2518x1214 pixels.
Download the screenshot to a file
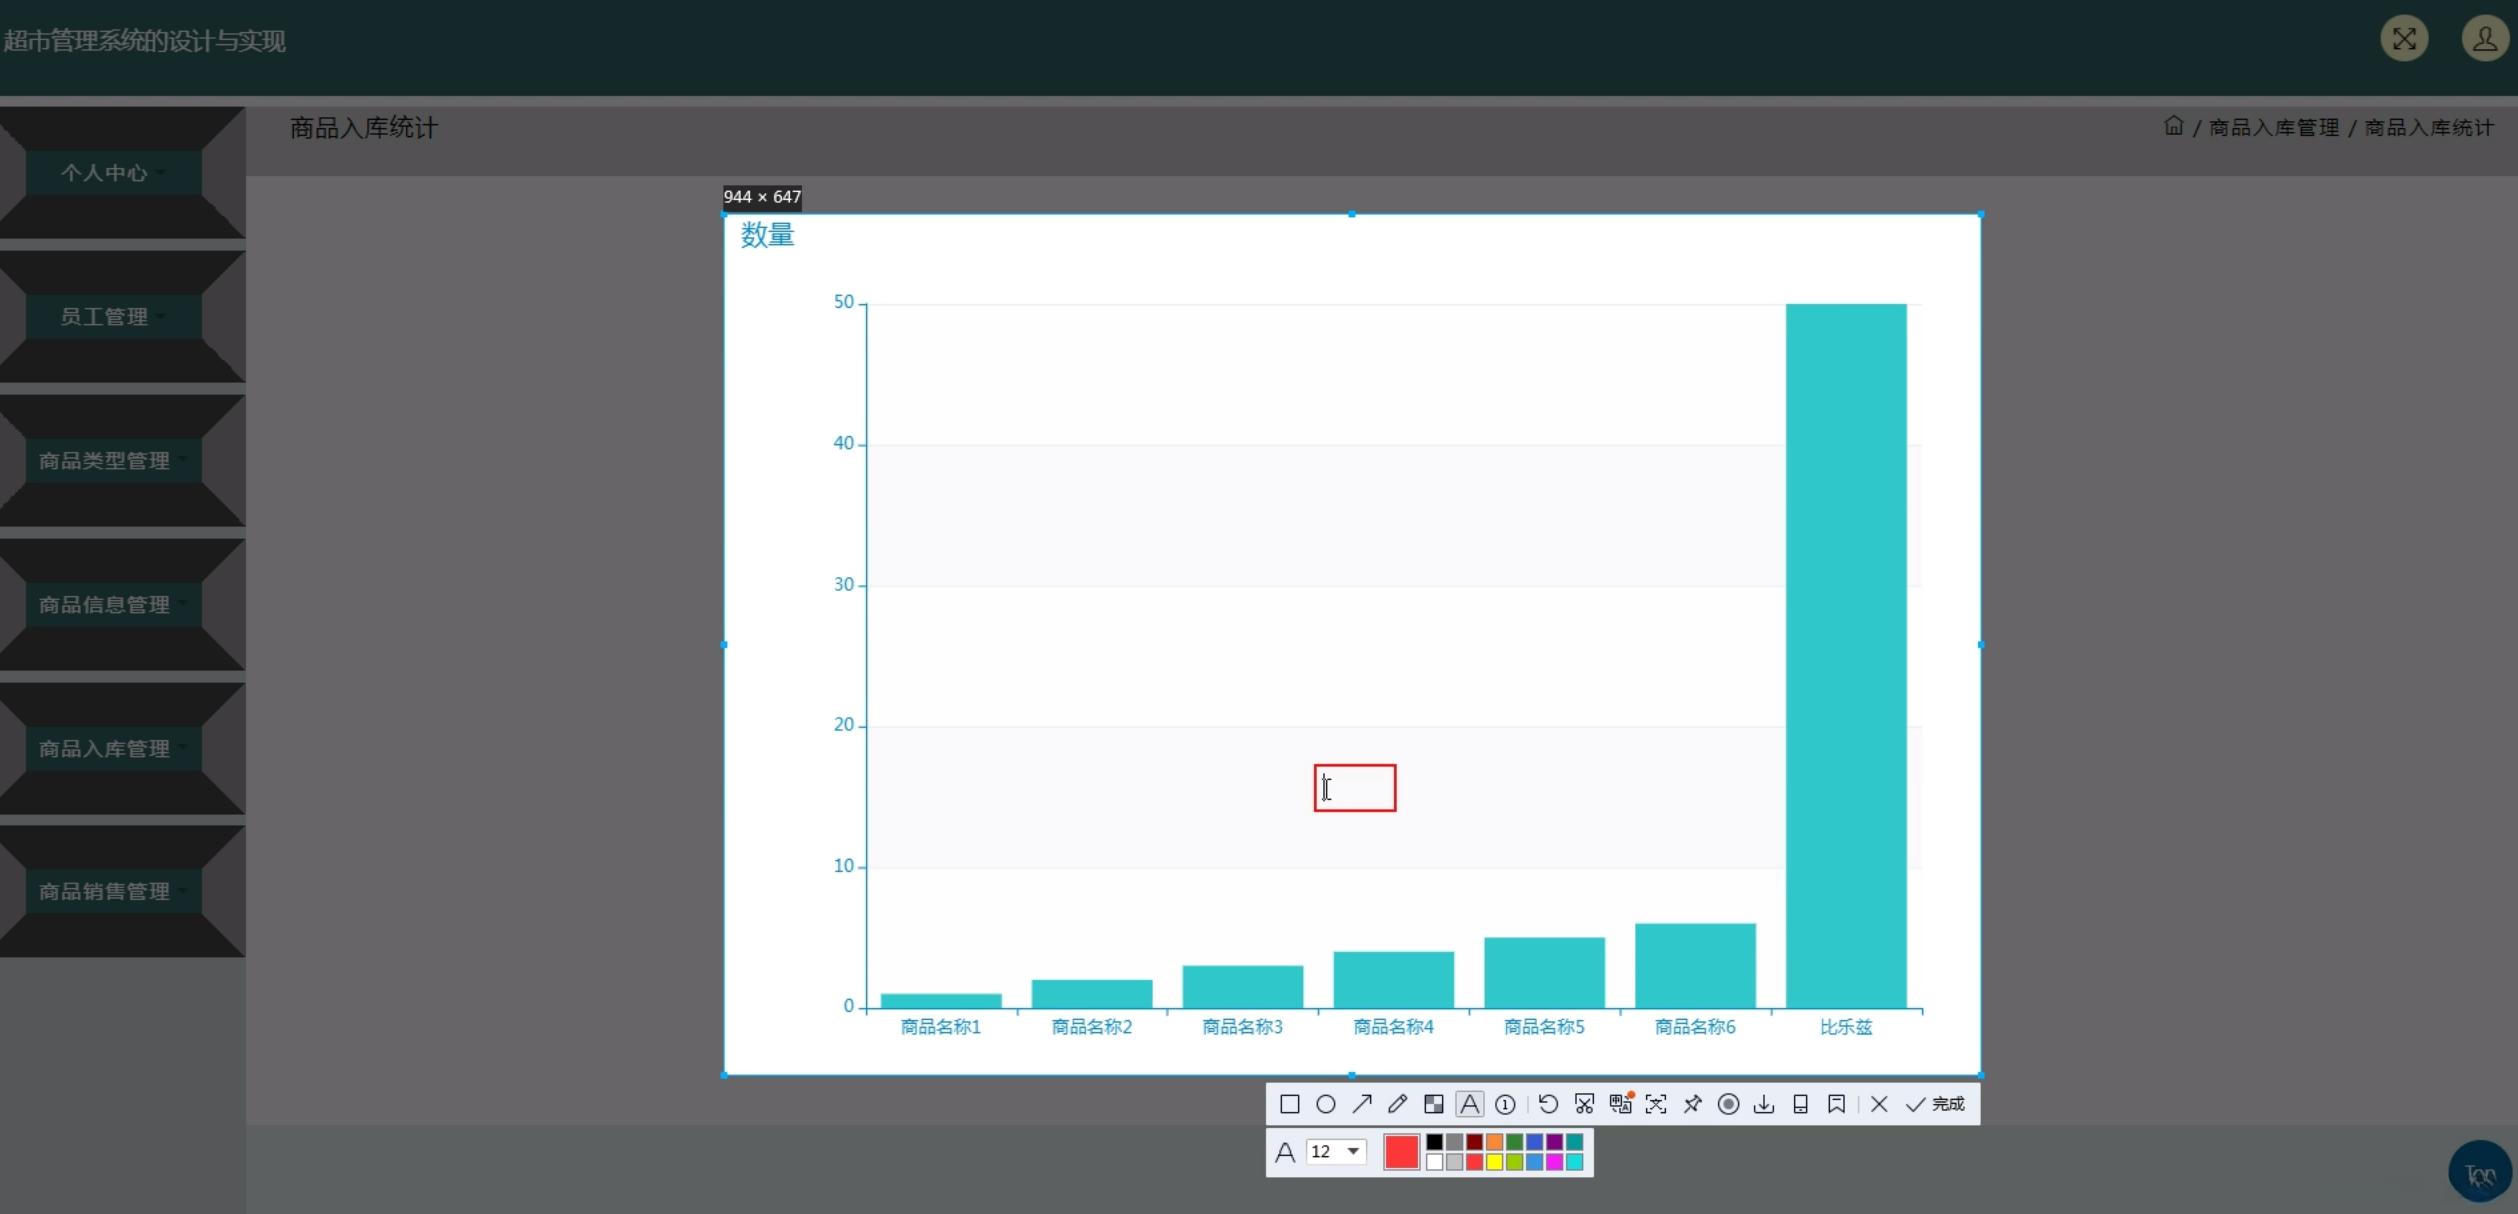(x=1764, y=1104)
